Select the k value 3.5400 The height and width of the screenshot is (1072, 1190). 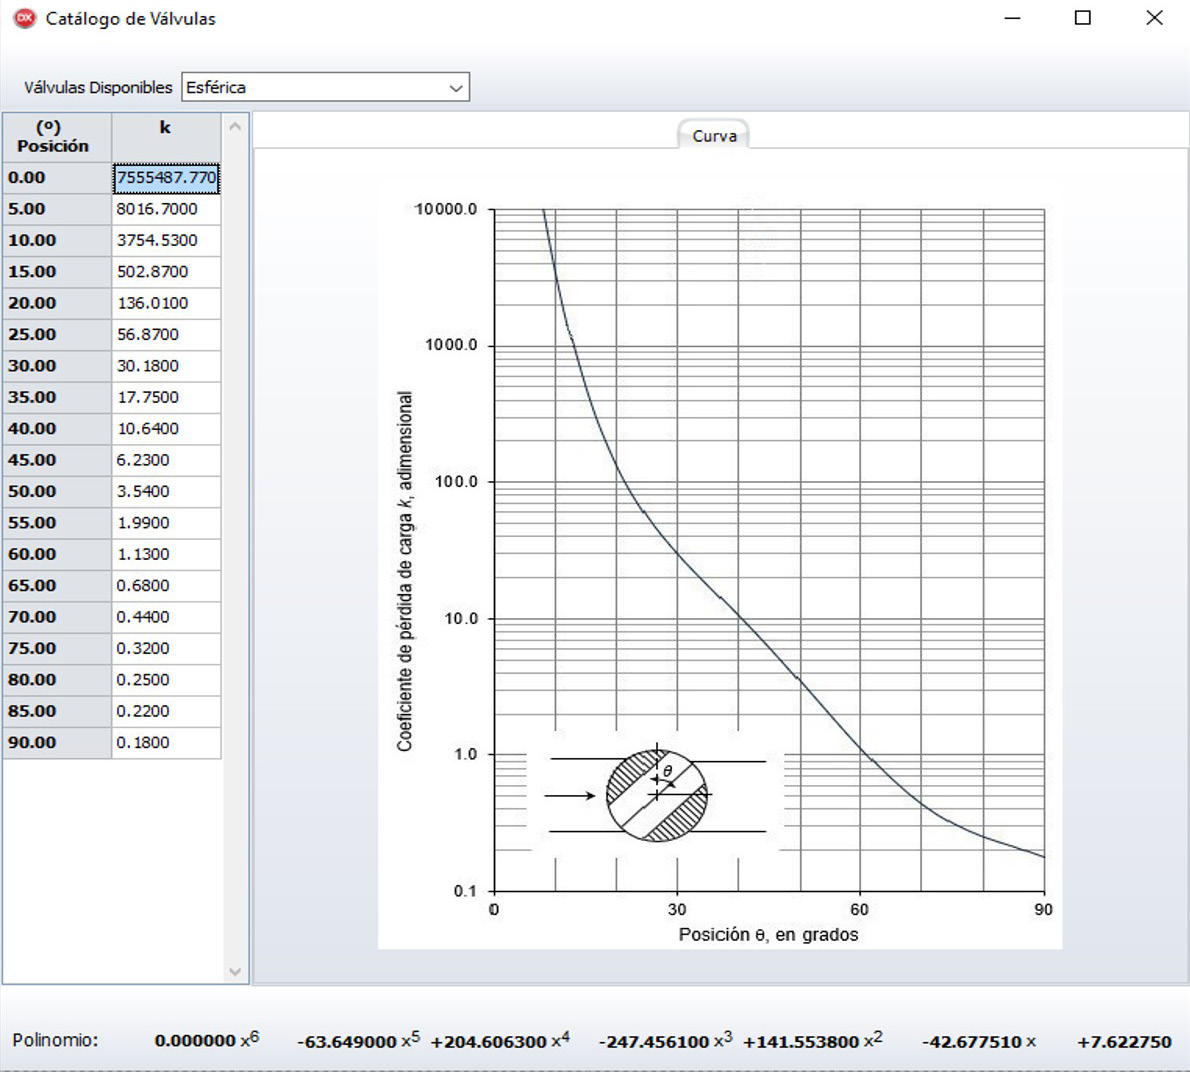tap(166, 492)
